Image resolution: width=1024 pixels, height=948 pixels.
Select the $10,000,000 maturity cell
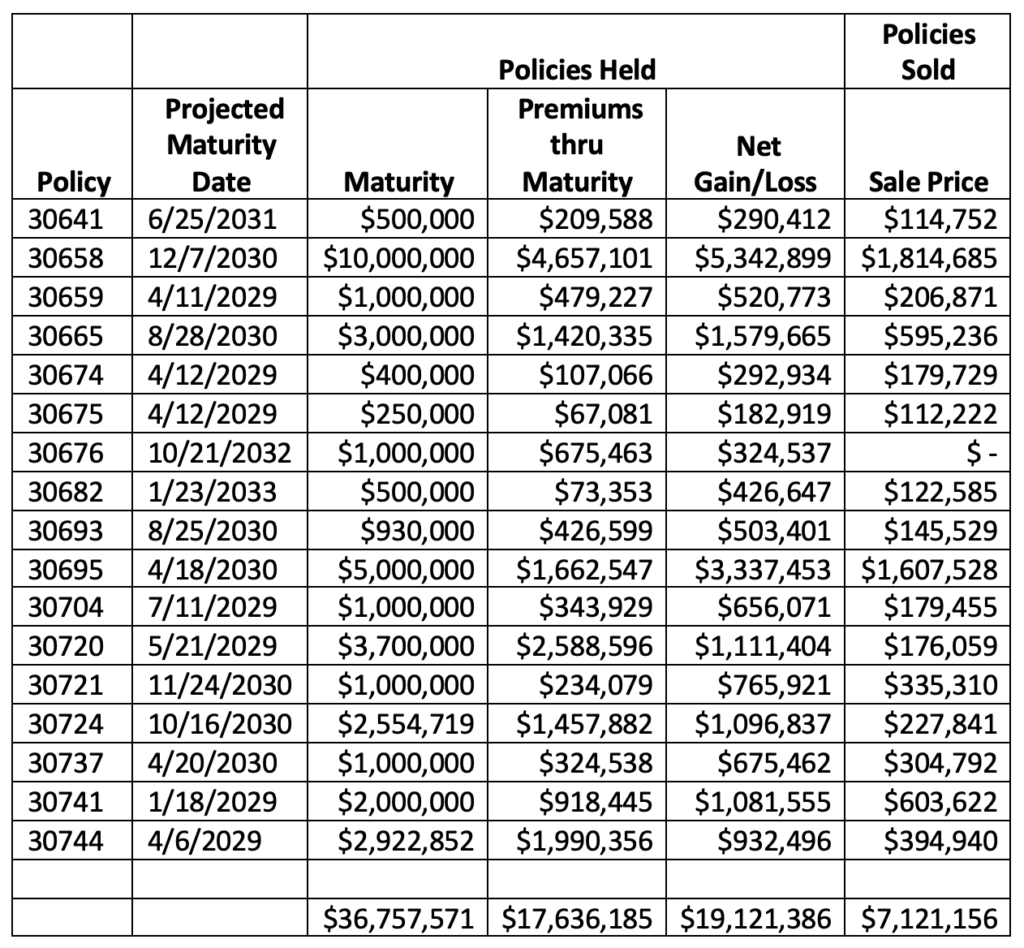(398, 258)
